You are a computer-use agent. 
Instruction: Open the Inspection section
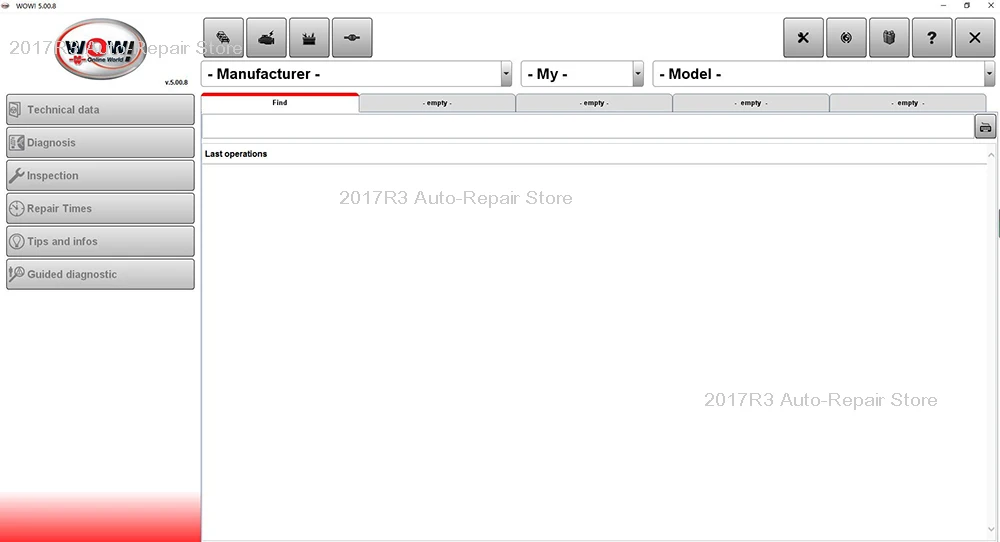pyautogui.click(x=100, y=175)
